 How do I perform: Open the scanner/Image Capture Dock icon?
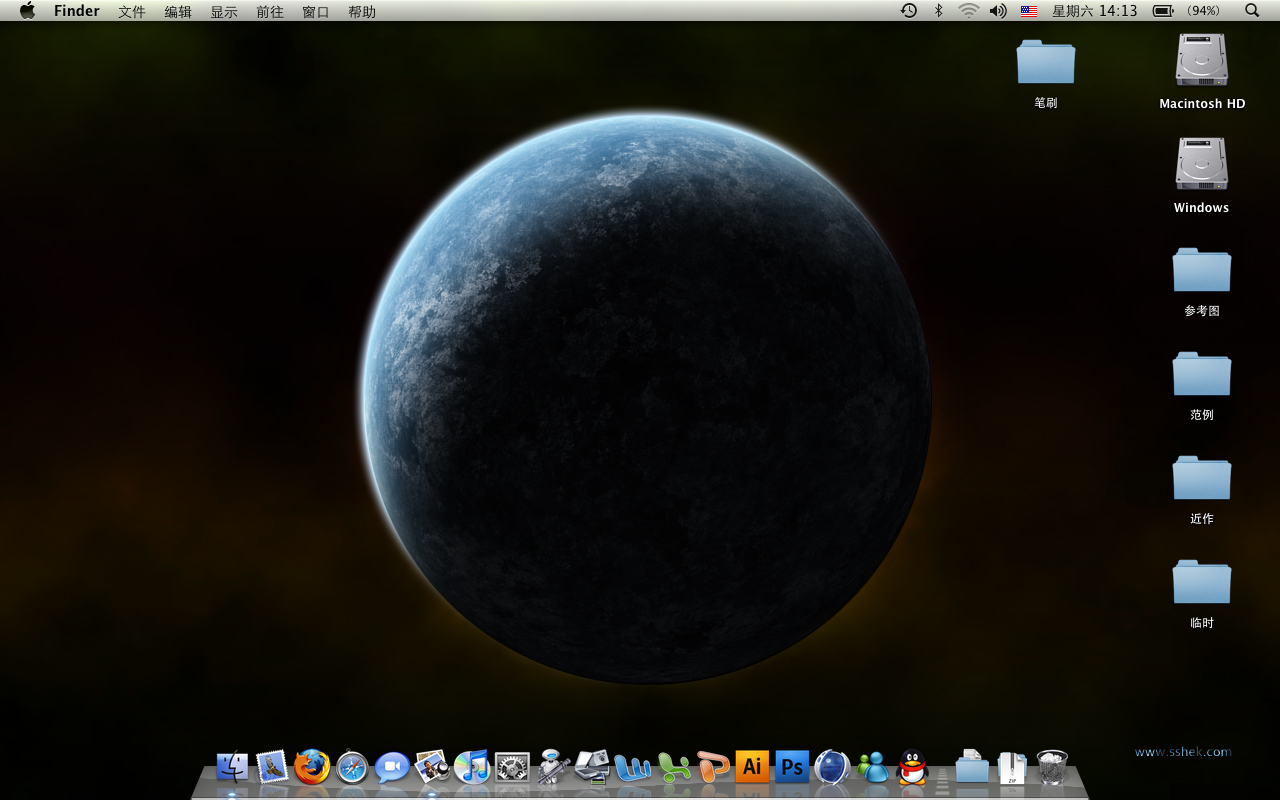[592, 767]
